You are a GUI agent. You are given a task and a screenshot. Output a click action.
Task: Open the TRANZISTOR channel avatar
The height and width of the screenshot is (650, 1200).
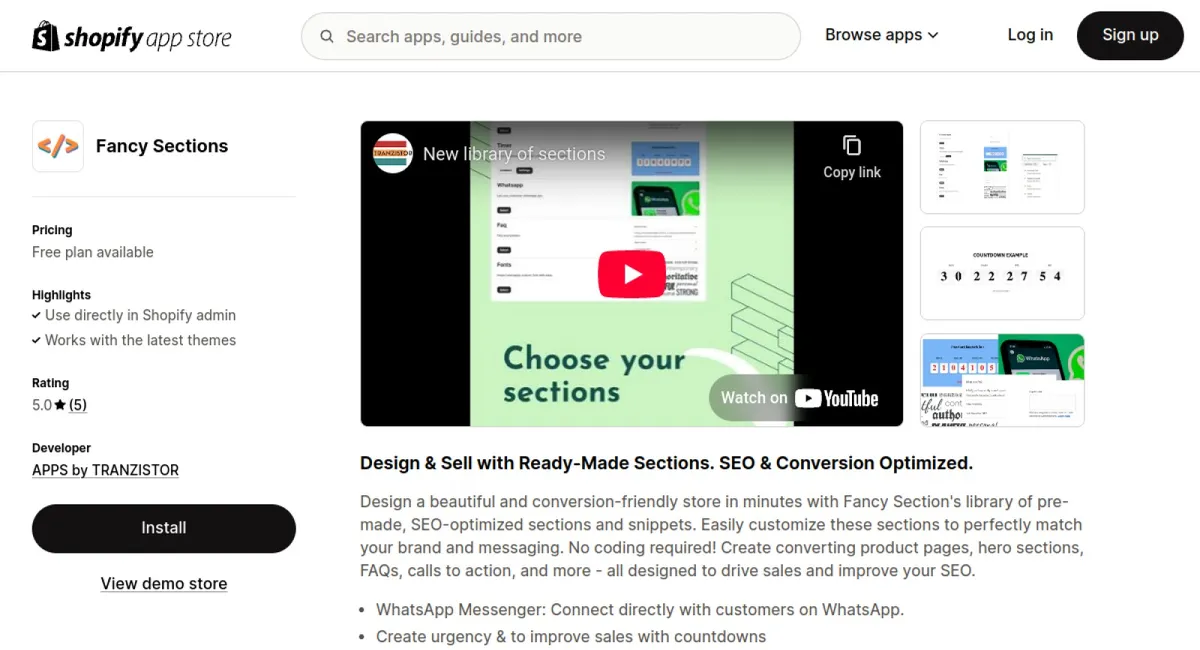coord(393,154)
